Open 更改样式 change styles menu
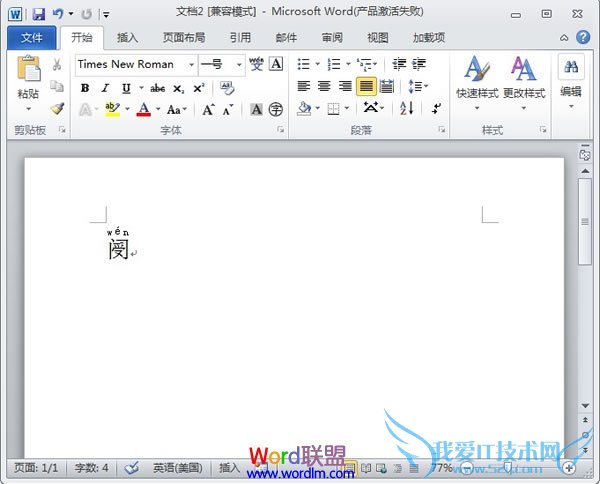 [524, 82]
